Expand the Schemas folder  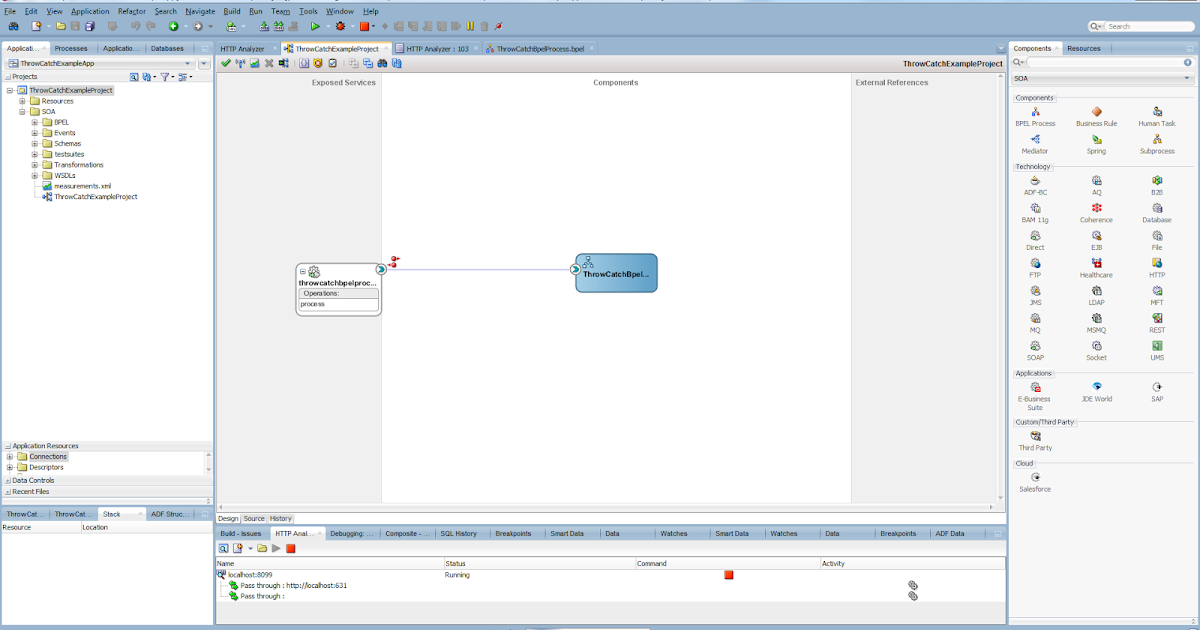pos(36,142)
